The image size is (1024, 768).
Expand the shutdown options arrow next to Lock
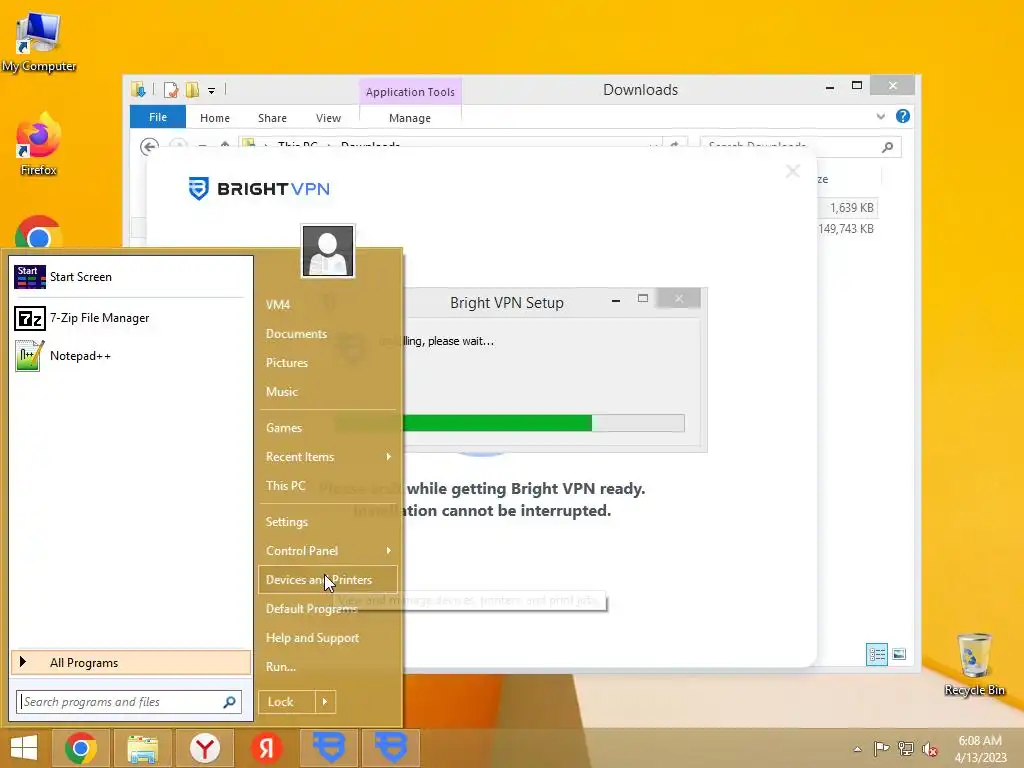(325, 702)
